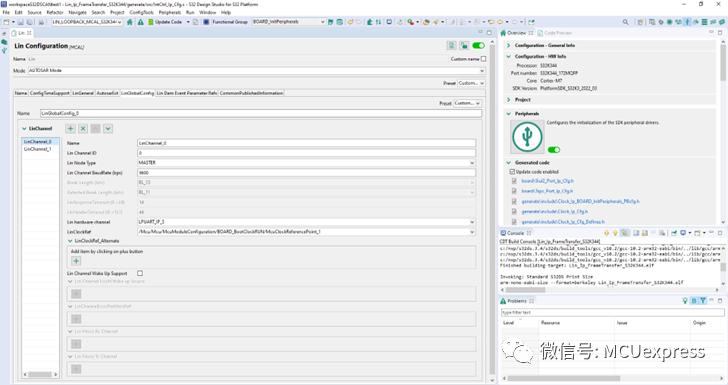Viewport: 728px width, 385px height.
Task: Collapse the Peripherals section in Overview
Action: click(x=508, y=114)
